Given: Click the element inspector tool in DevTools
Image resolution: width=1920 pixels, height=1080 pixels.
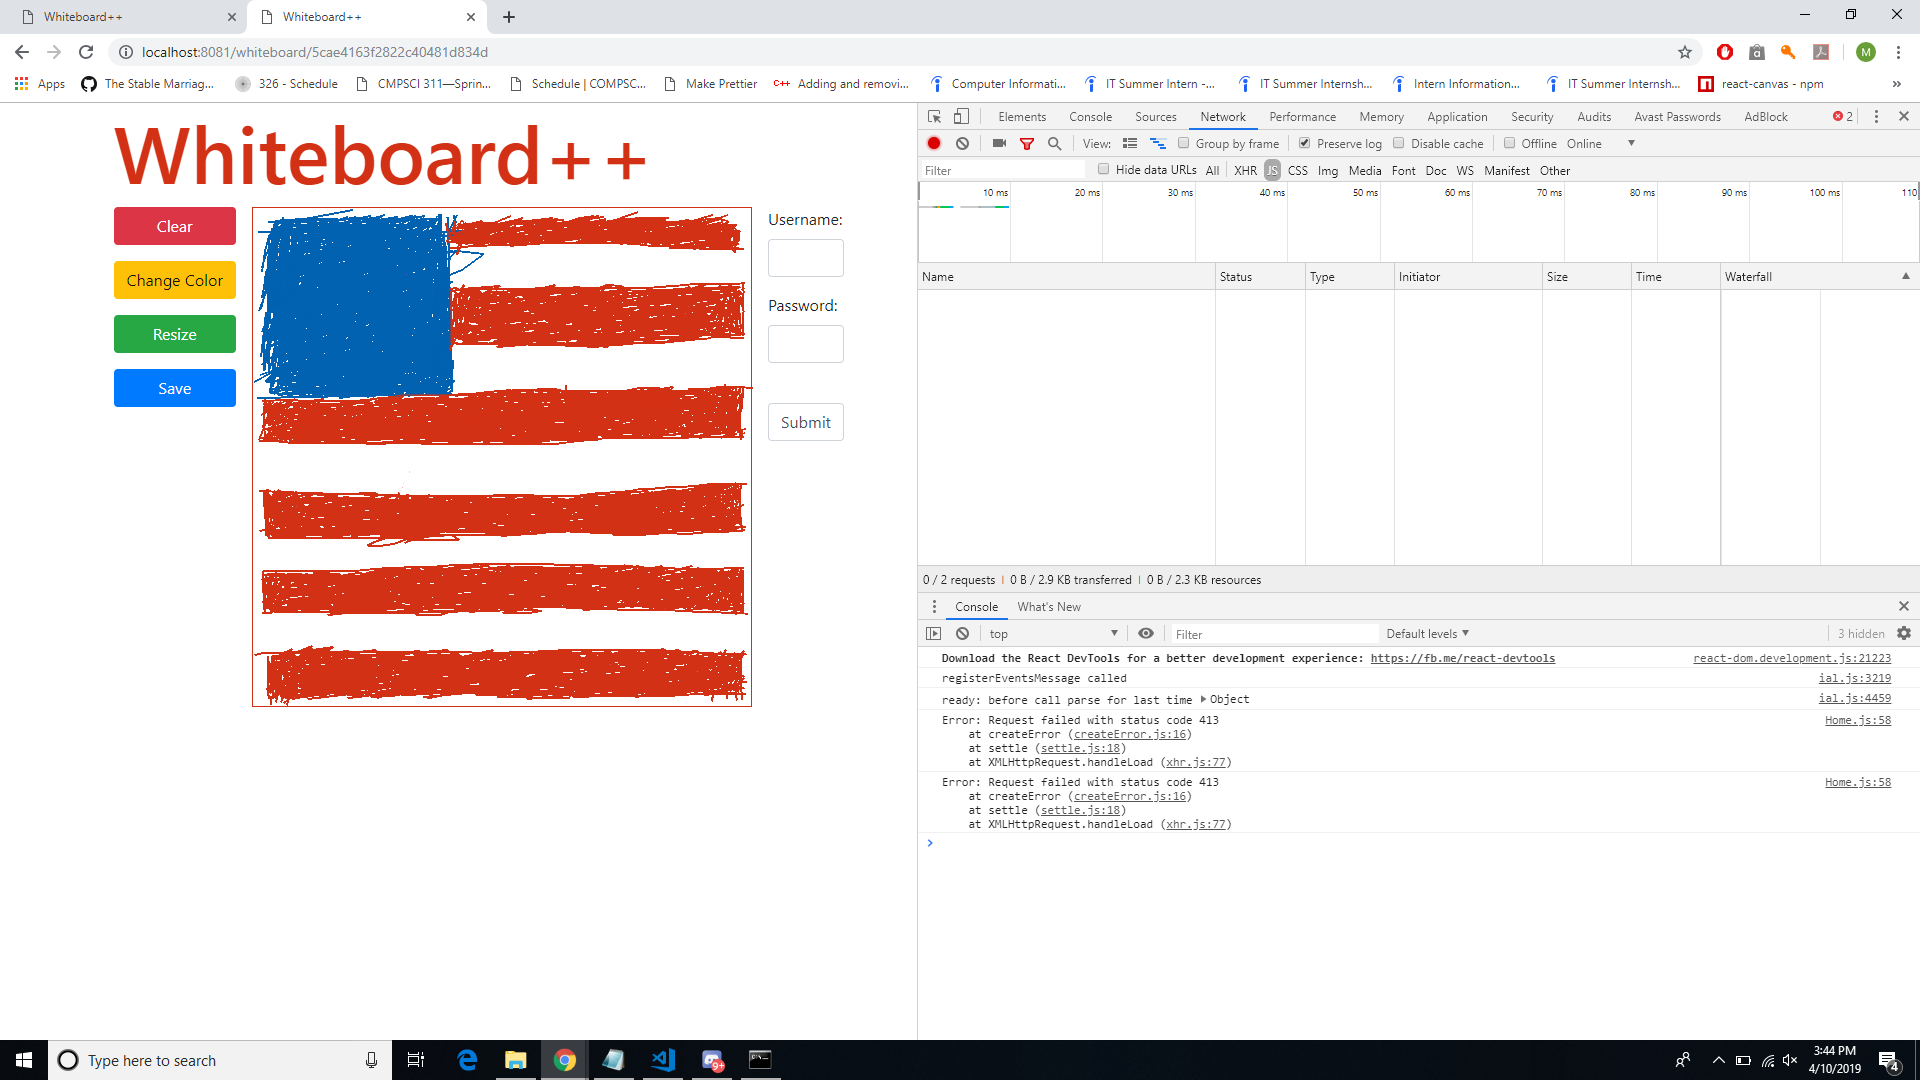Looking at the screenshot, I should pos(933,116).
